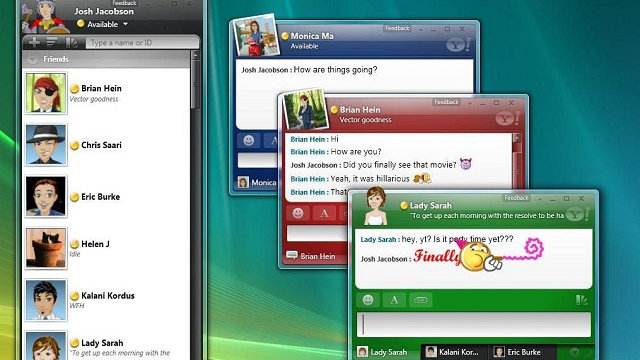
Task: Switch to the Kalani Kor... conversation tab
Action: [x=453, y=352]
